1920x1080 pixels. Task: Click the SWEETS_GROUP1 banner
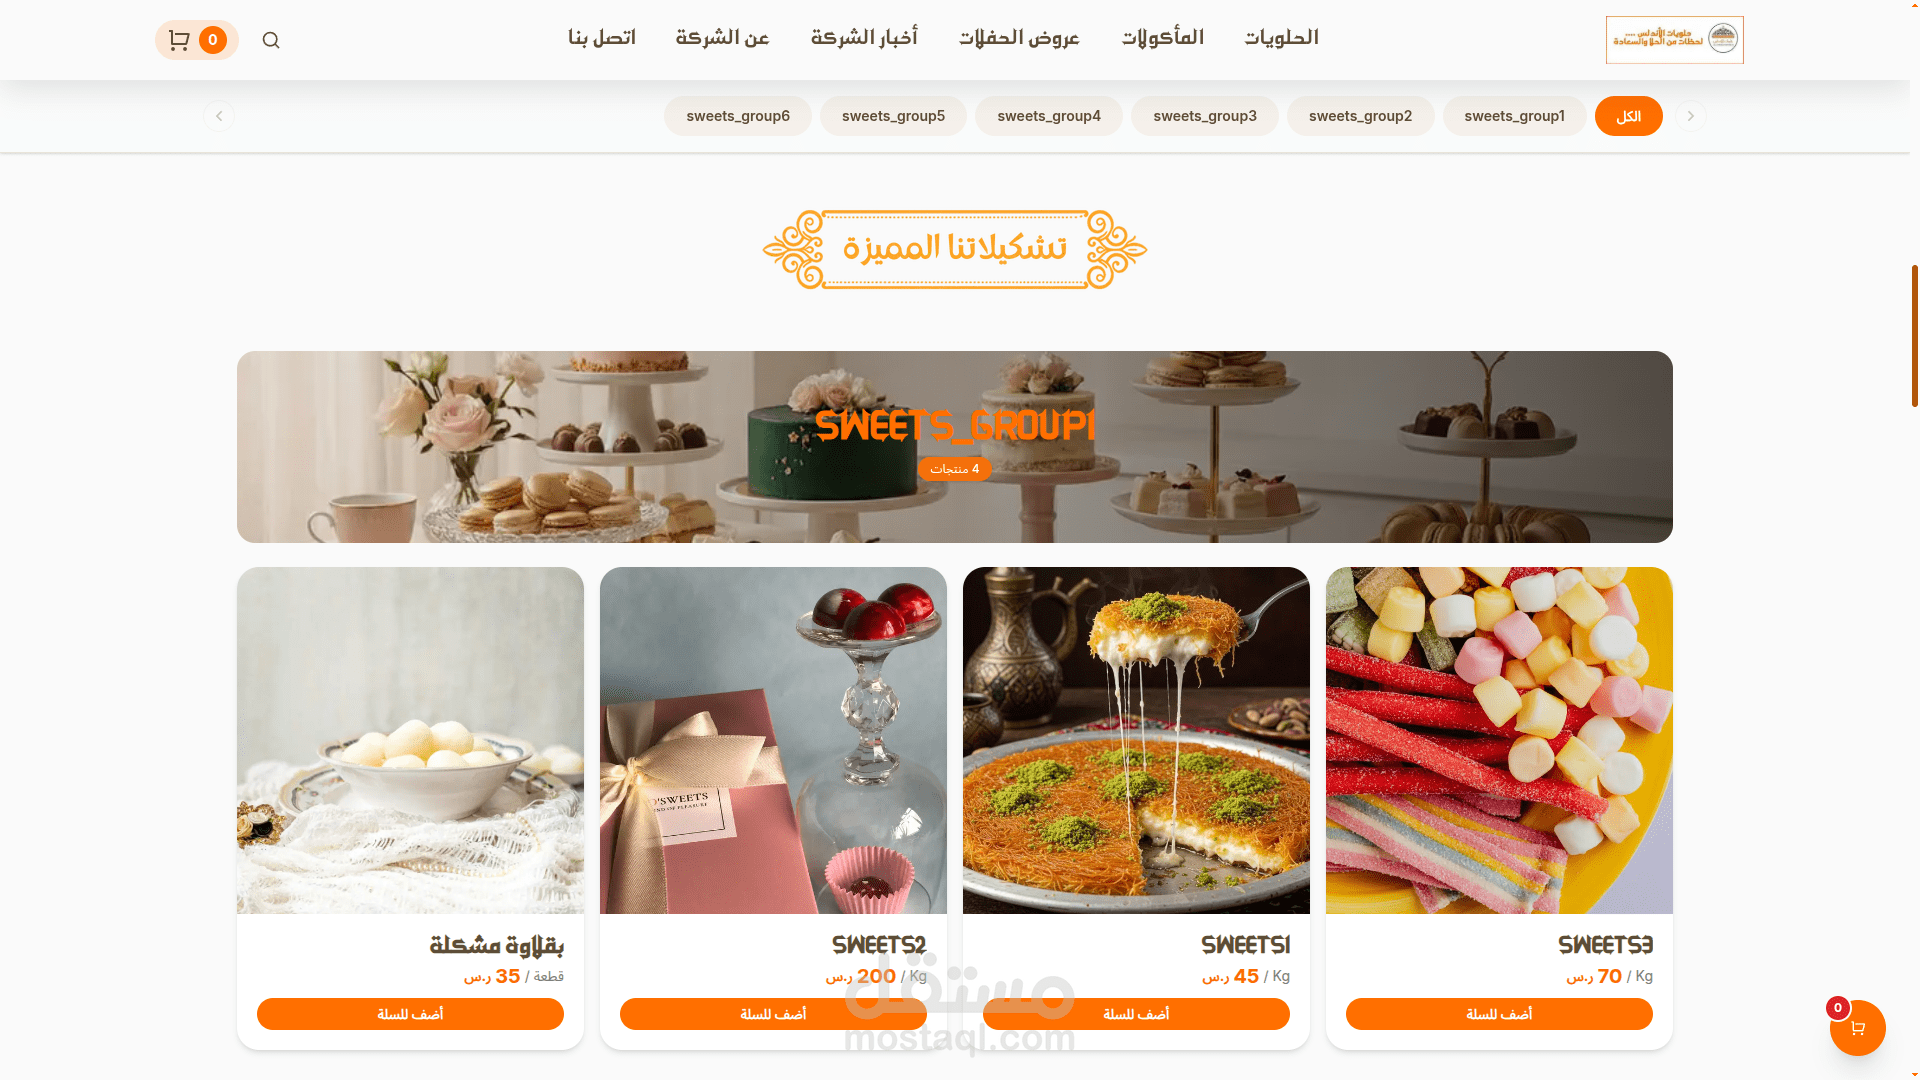[955, 447]
